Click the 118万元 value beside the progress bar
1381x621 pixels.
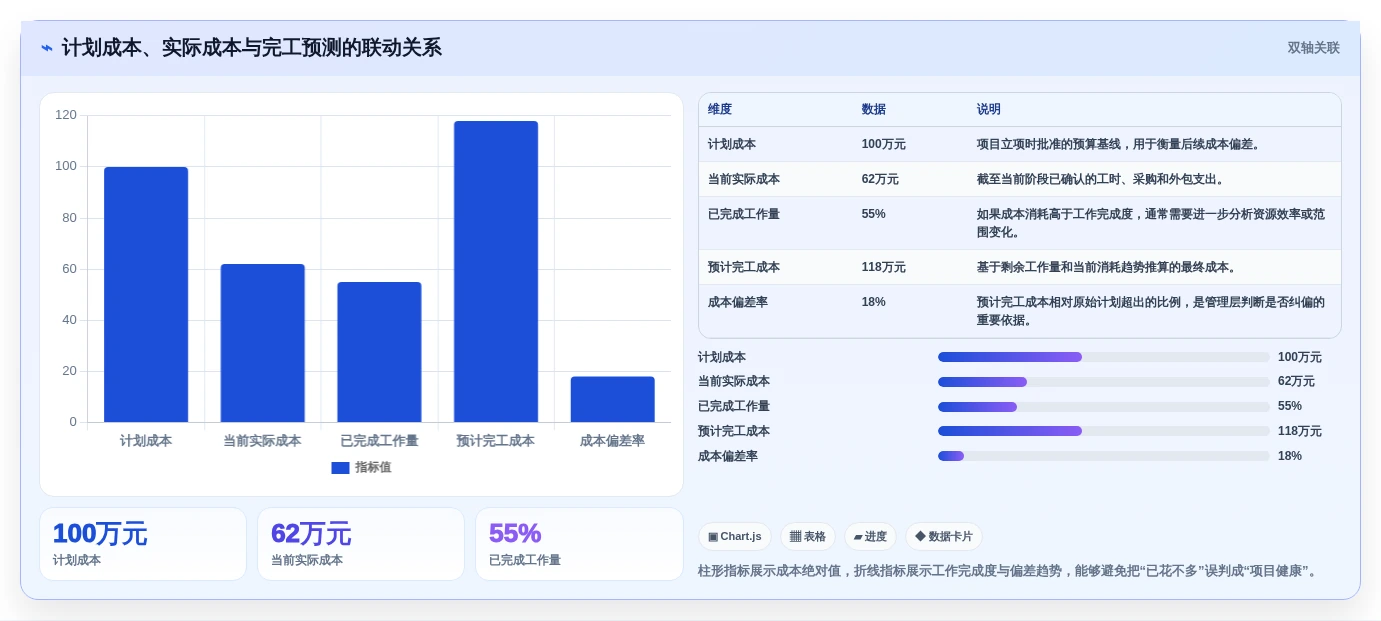tap(1300, 431)
